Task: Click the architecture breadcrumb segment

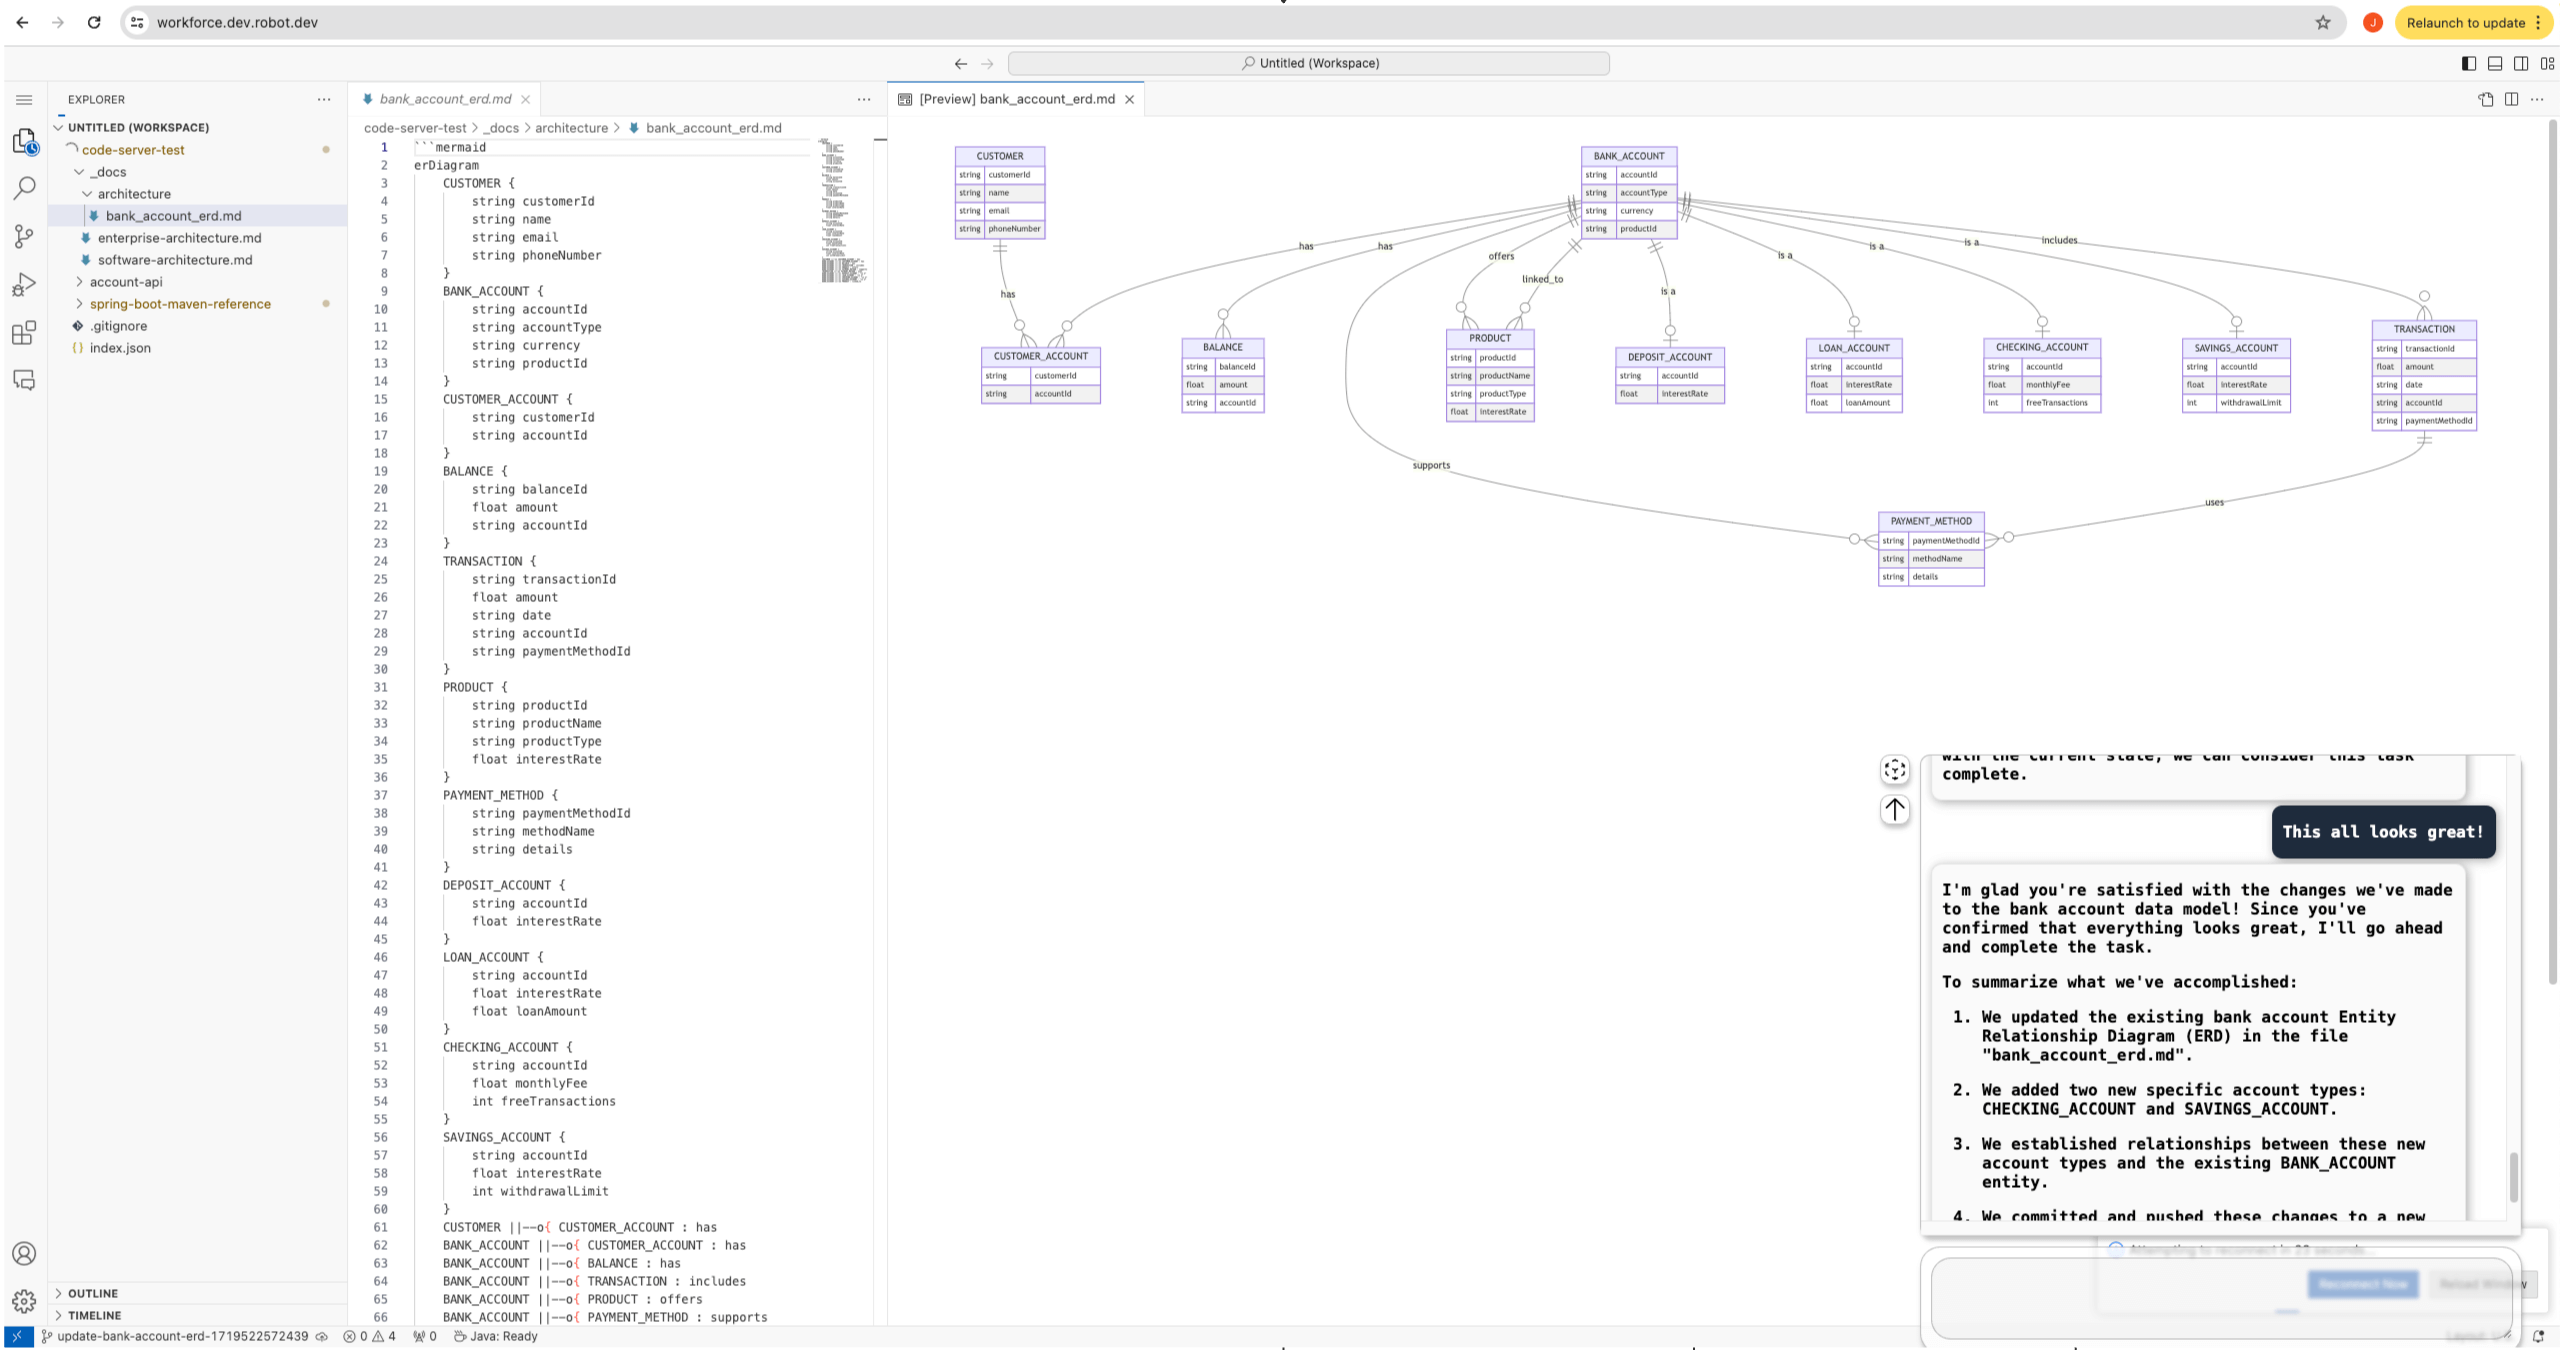Action: [x=571, y=128]
